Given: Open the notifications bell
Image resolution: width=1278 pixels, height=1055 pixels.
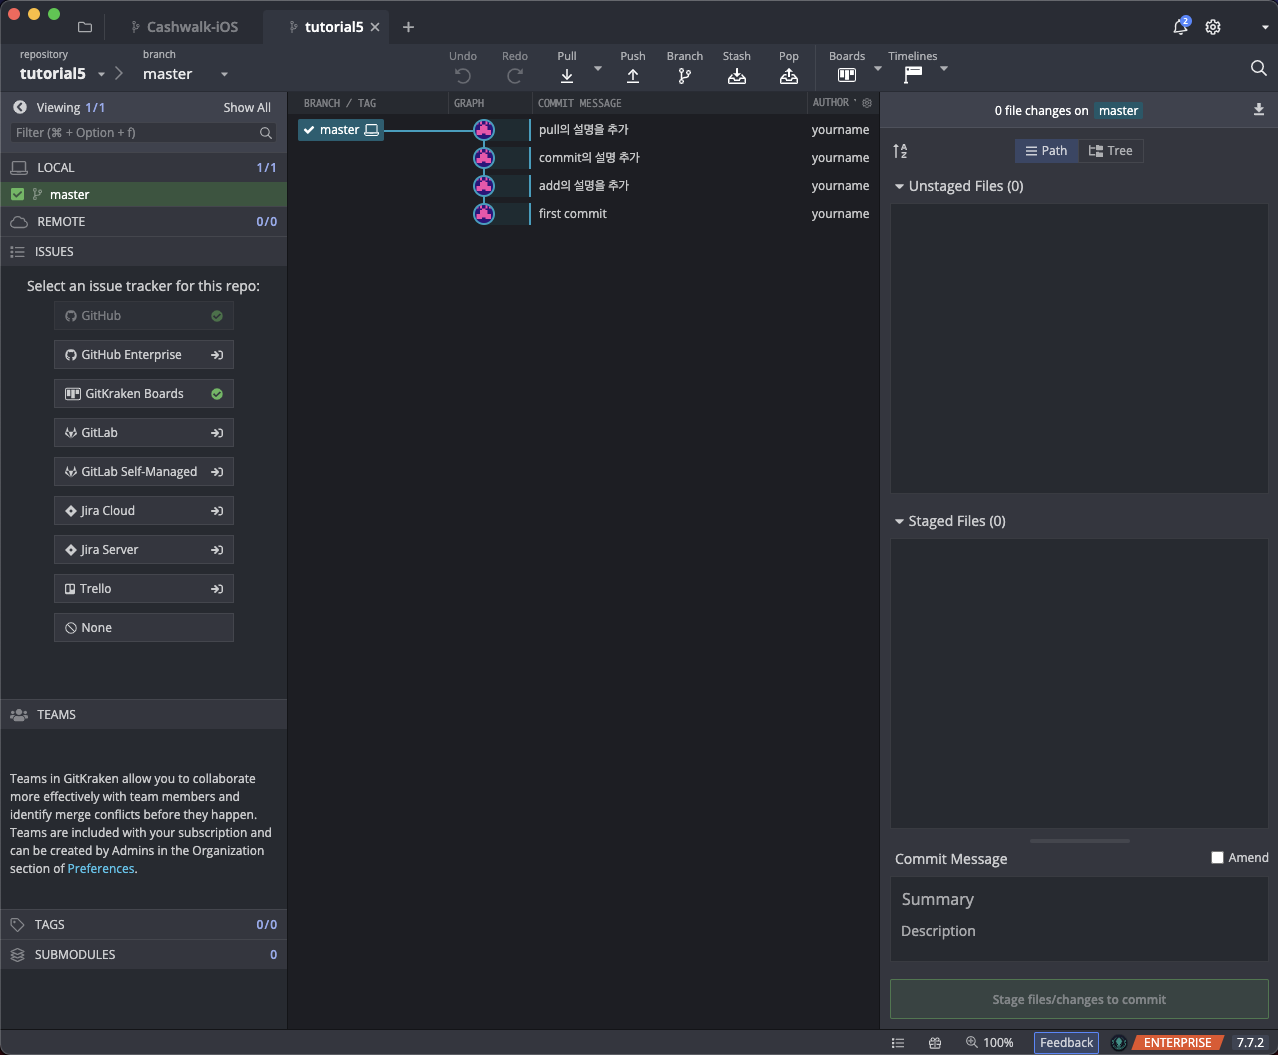Looking at the screenshot, I should (1180, 27).
